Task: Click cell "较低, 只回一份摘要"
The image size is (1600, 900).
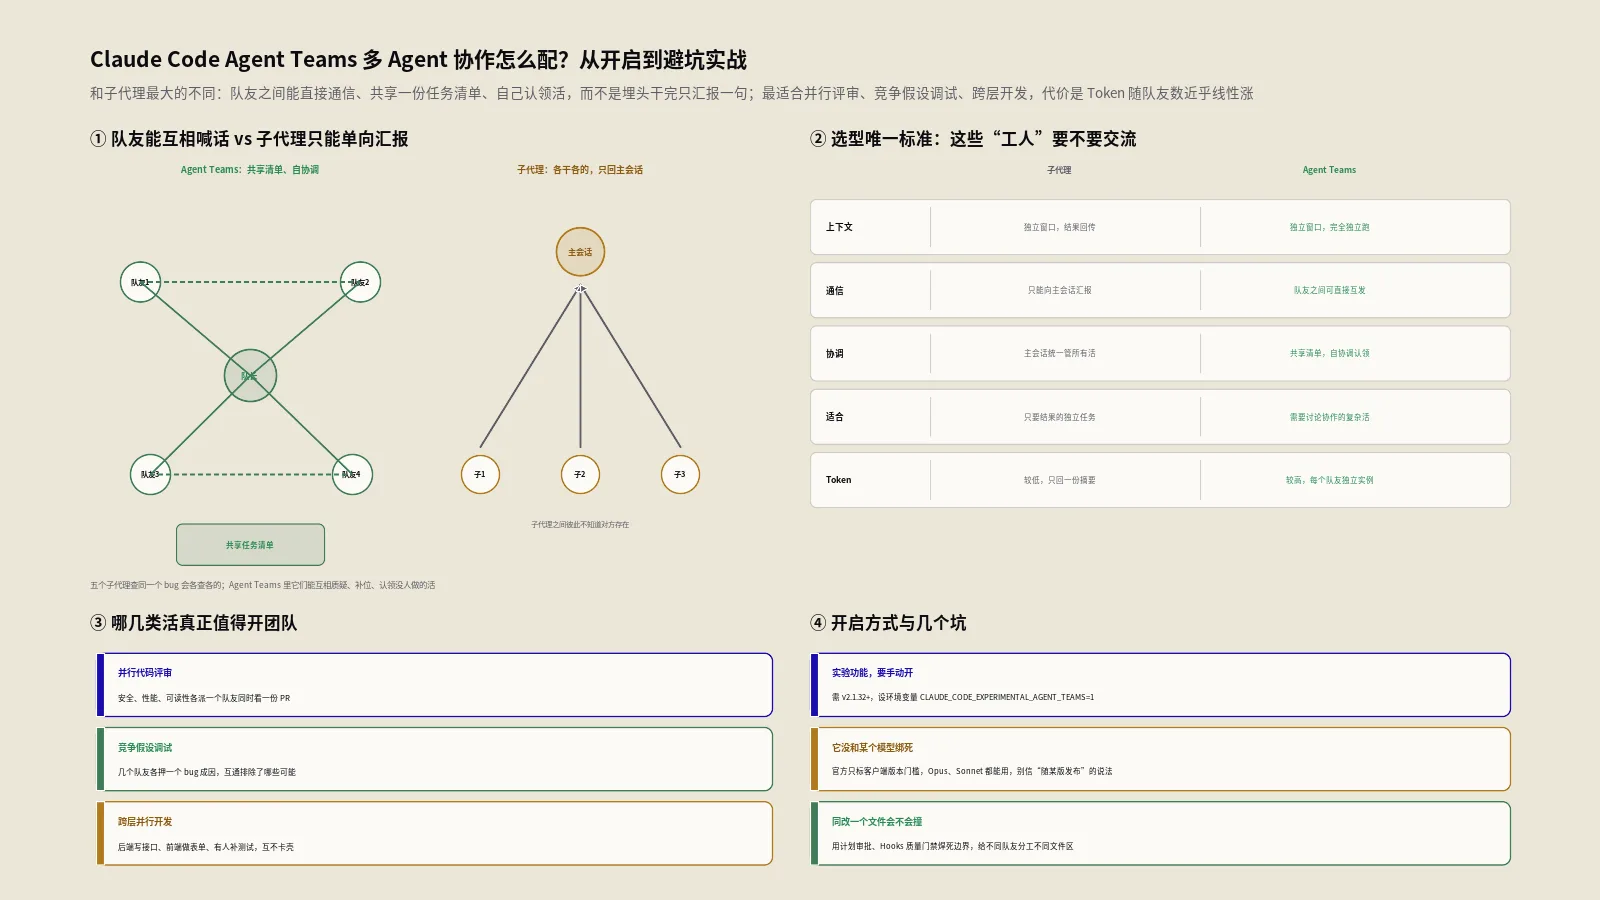Action: tap(1059, 480)
